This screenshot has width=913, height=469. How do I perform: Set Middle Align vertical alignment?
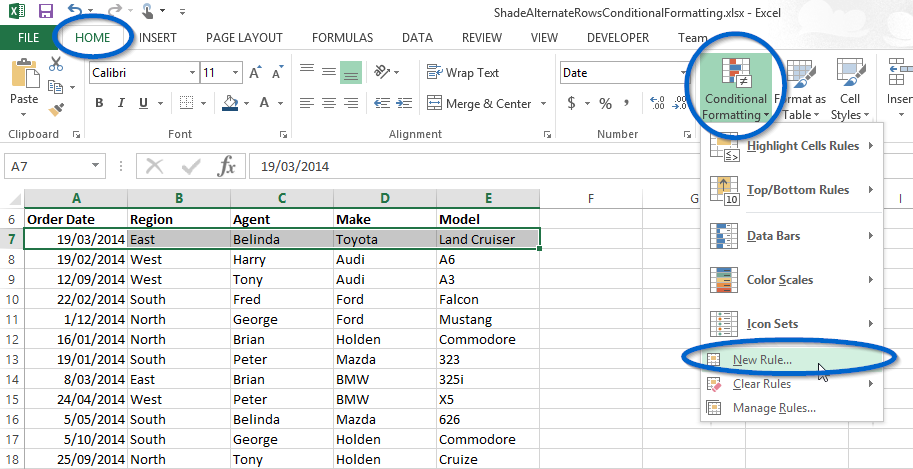click(x=329, y=72)
